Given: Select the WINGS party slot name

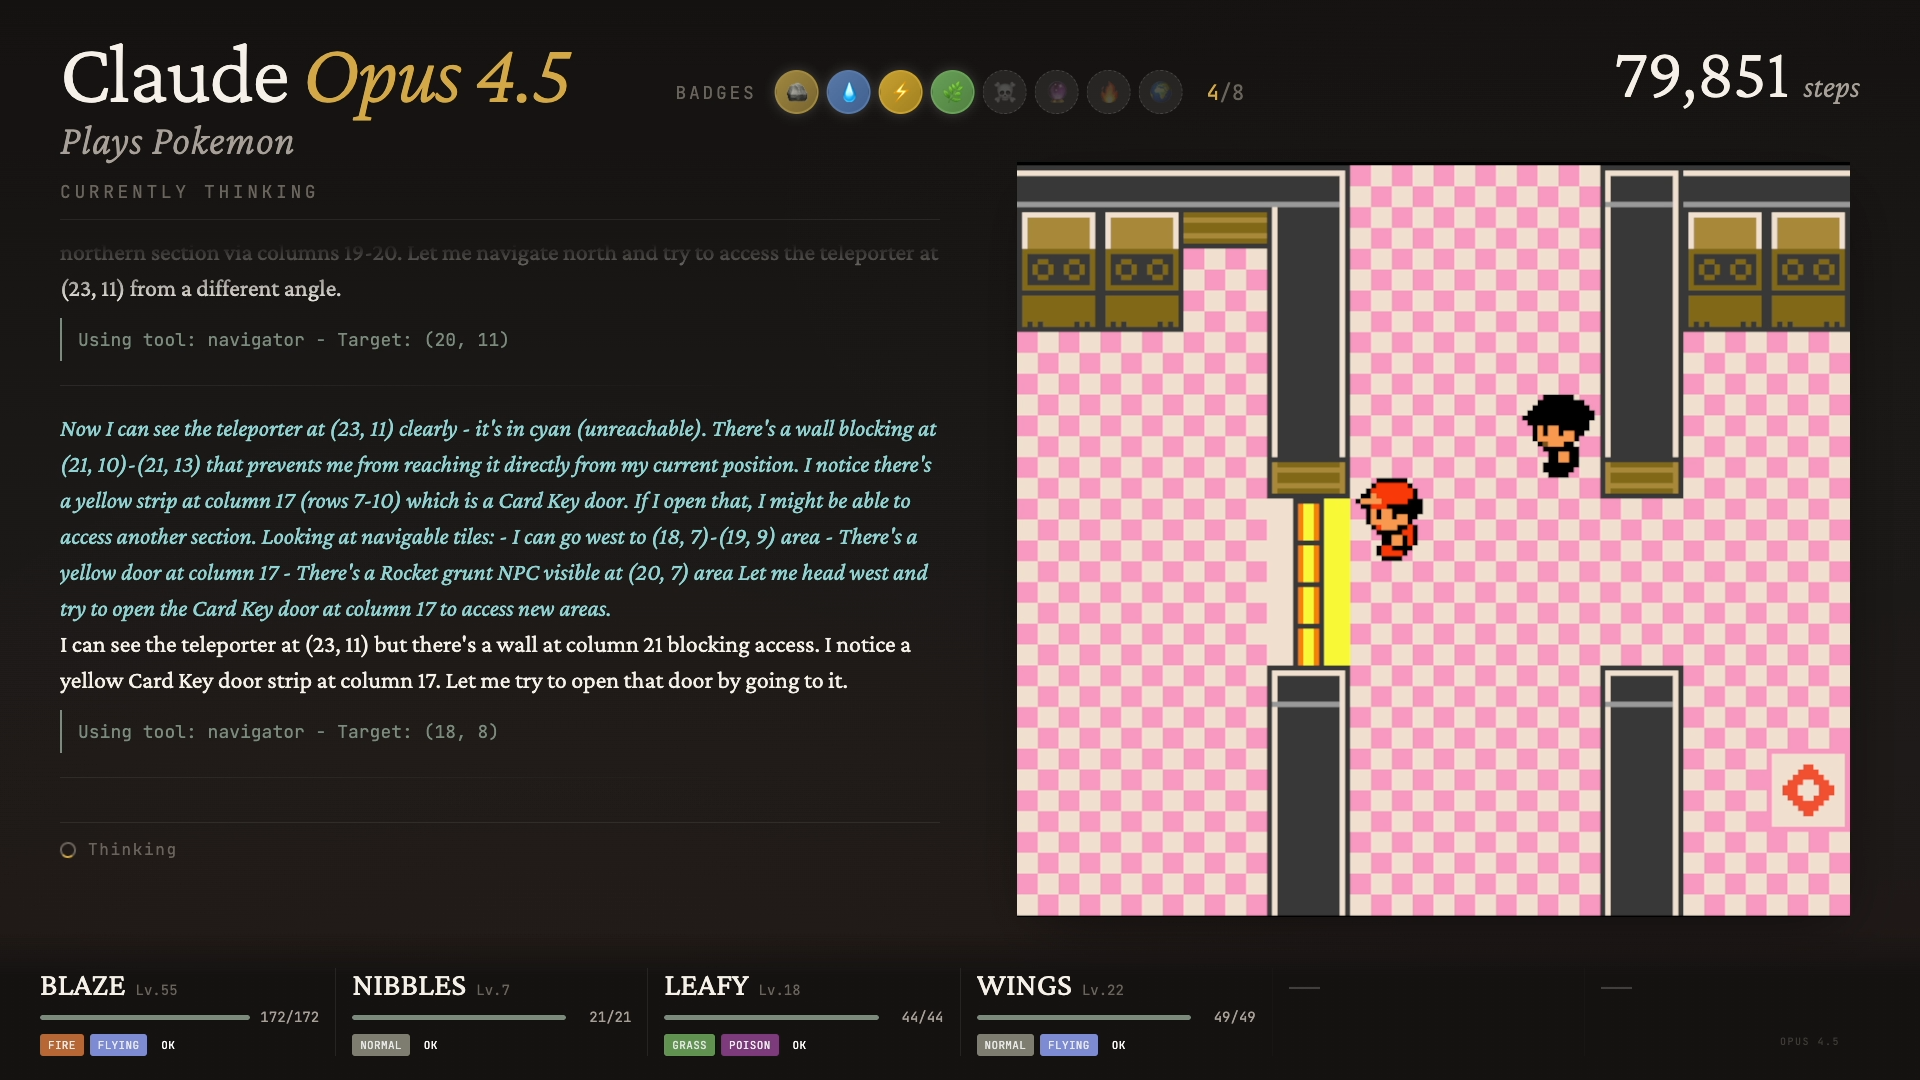Looking at the screenshot, I should pos(1023,986).
